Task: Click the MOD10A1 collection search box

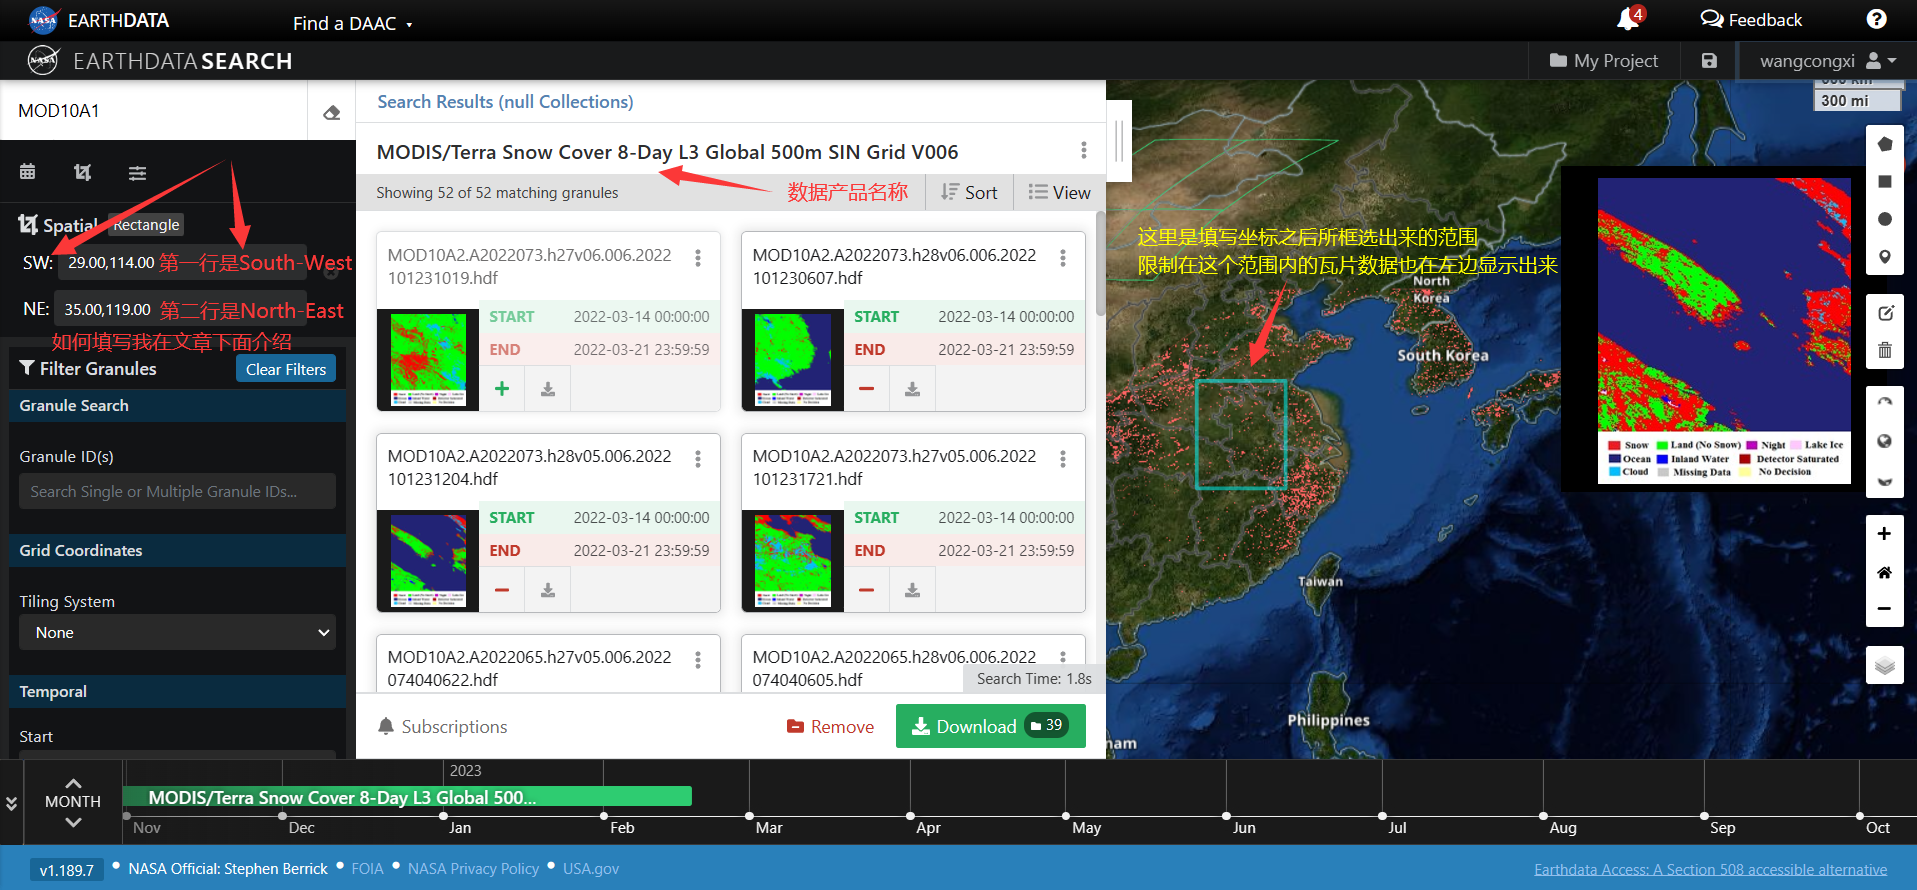Action: 154,111
